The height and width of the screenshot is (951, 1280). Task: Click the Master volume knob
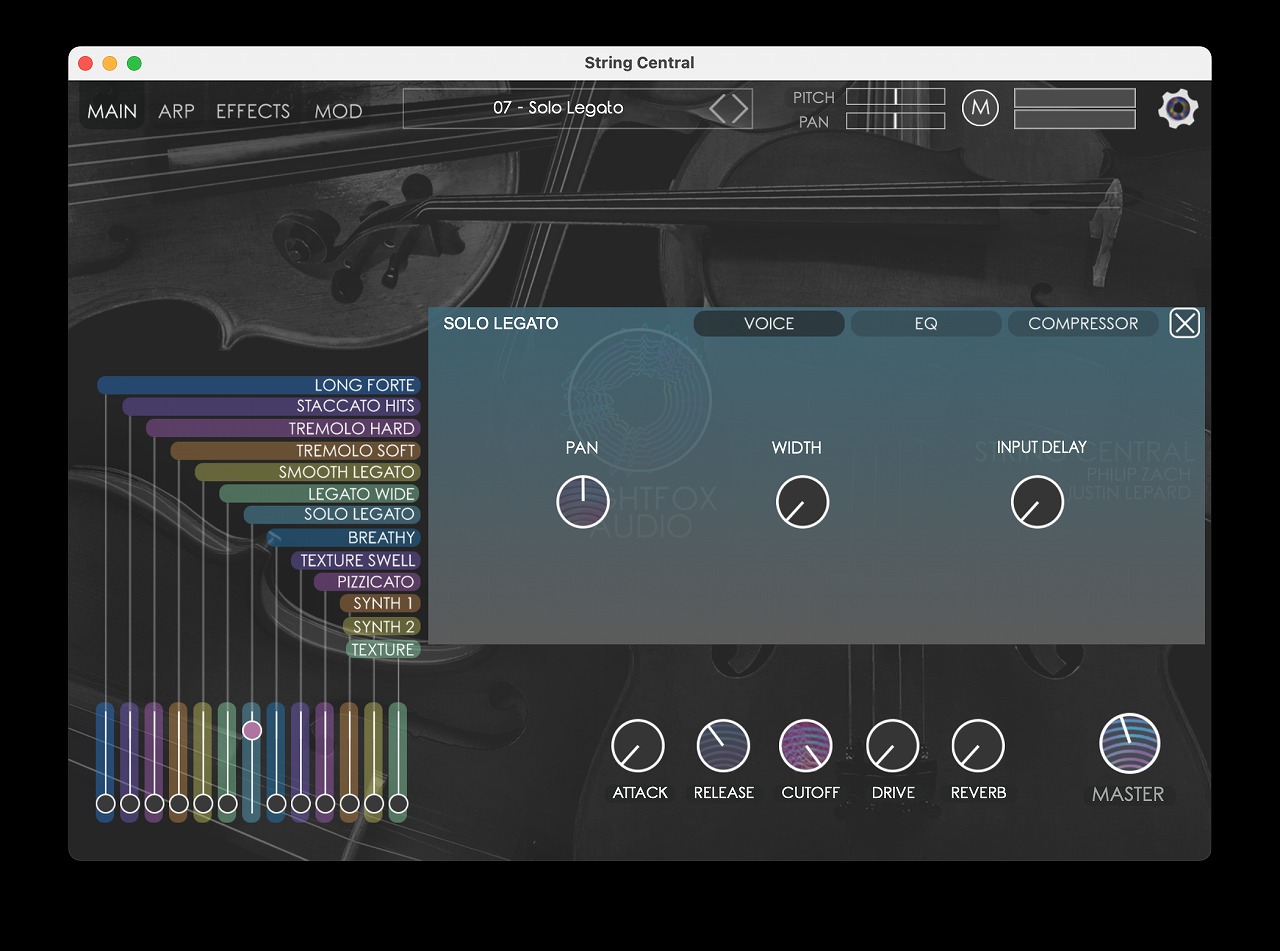[x=1129, y=745]
